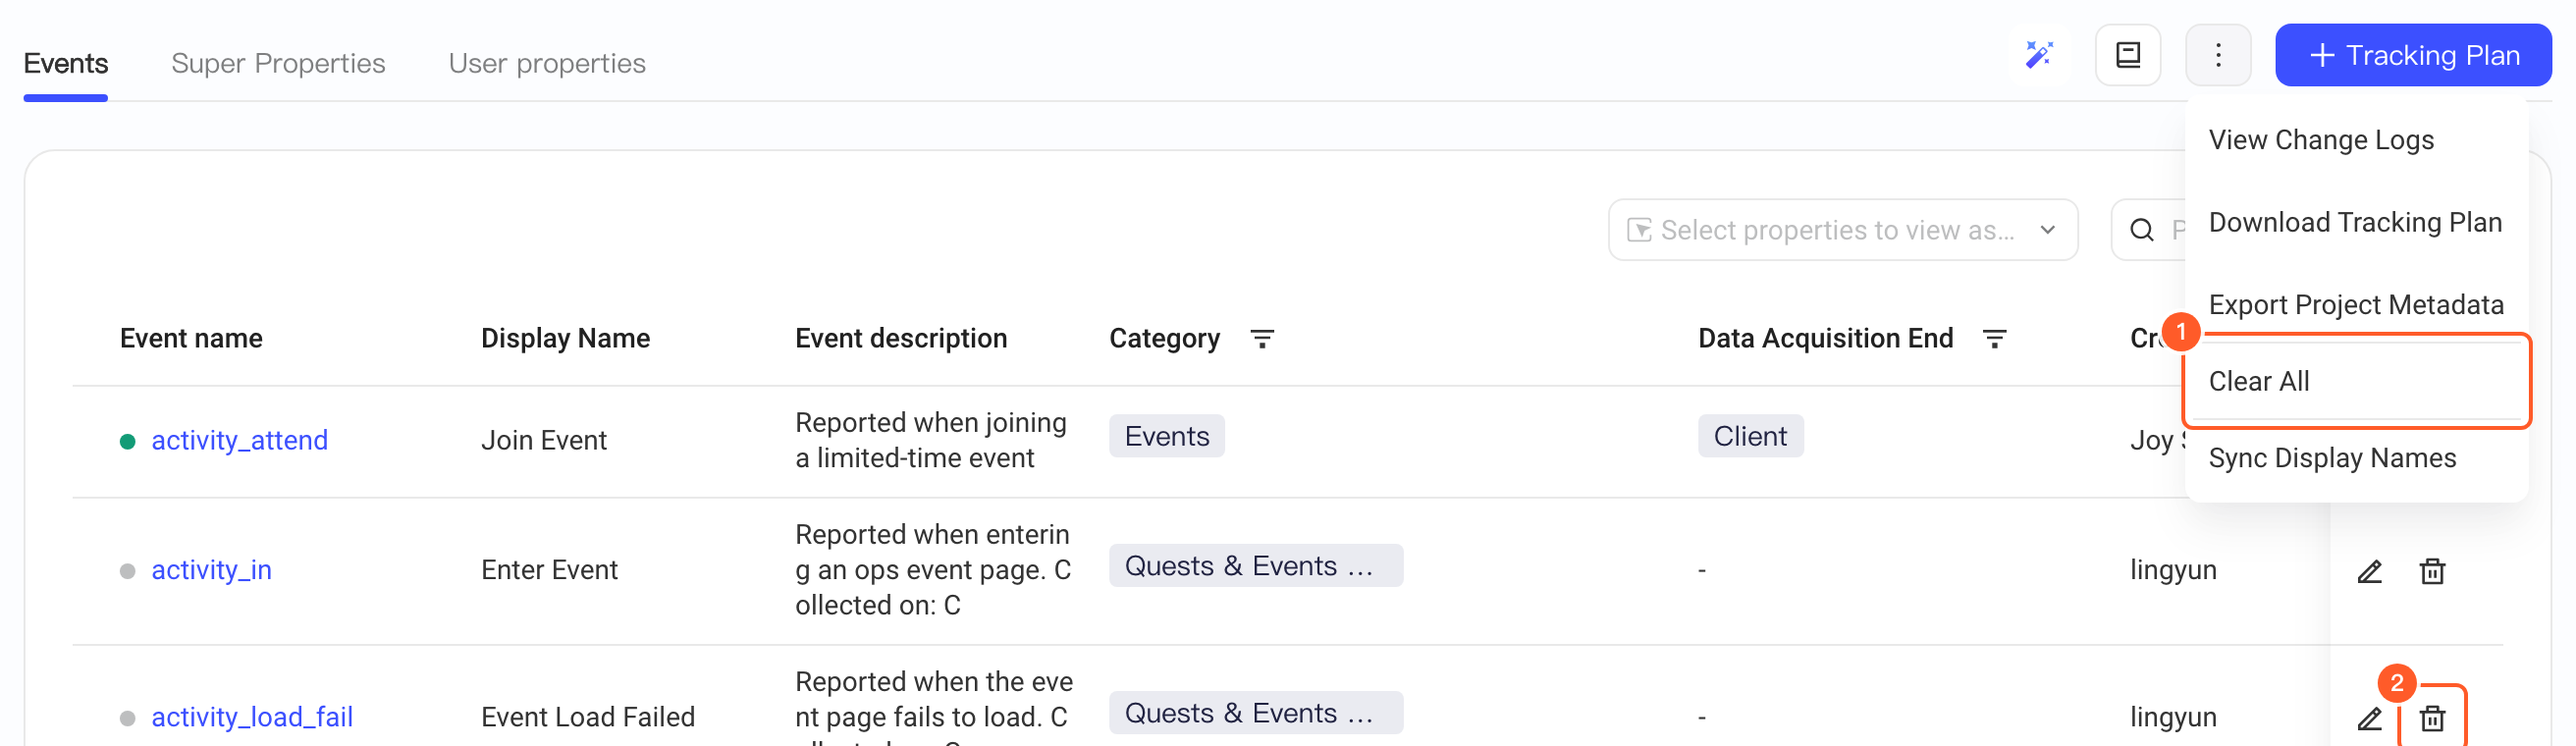Screen dimensions: 2576x746
Task: Toggle the three-dot more options menu
Action: (2218, 55)
